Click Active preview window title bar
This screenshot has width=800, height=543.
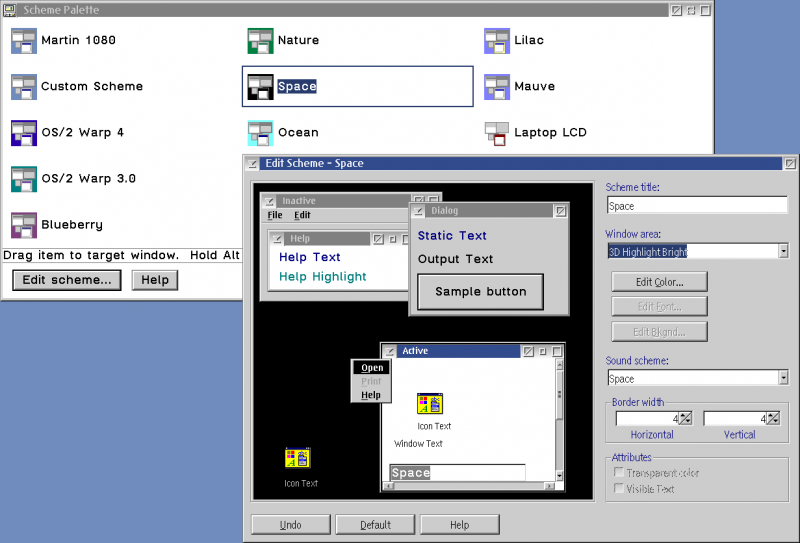coord(458,351)
